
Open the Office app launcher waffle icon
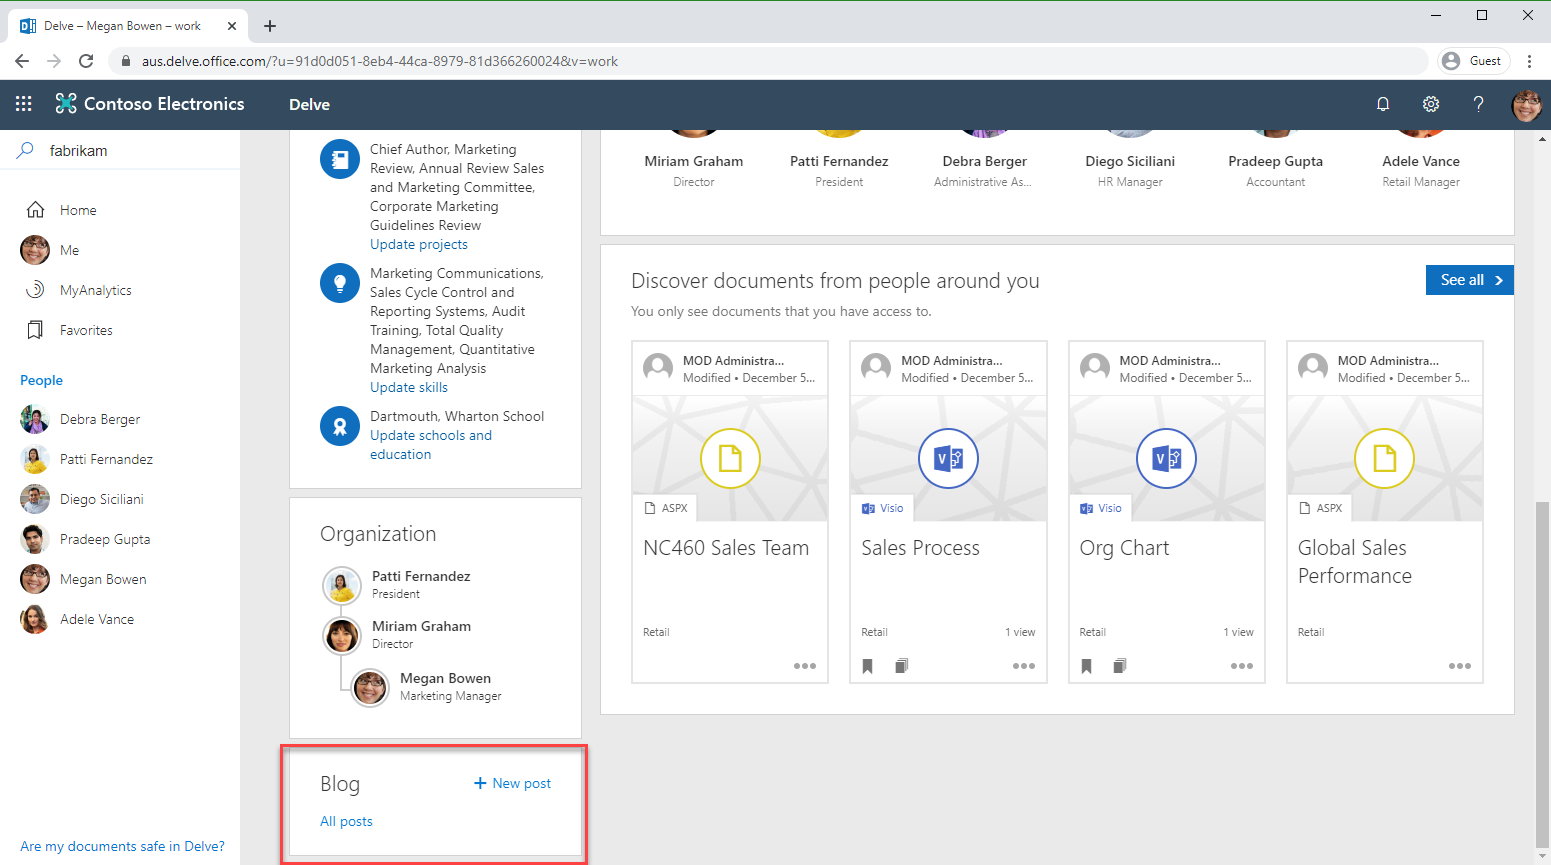point(24,104)
